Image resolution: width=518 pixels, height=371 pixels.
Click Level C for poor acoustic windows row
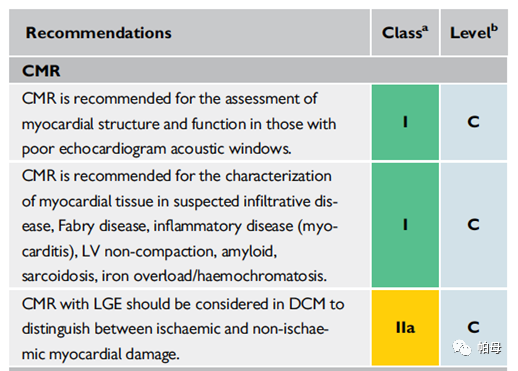(474, 122)
